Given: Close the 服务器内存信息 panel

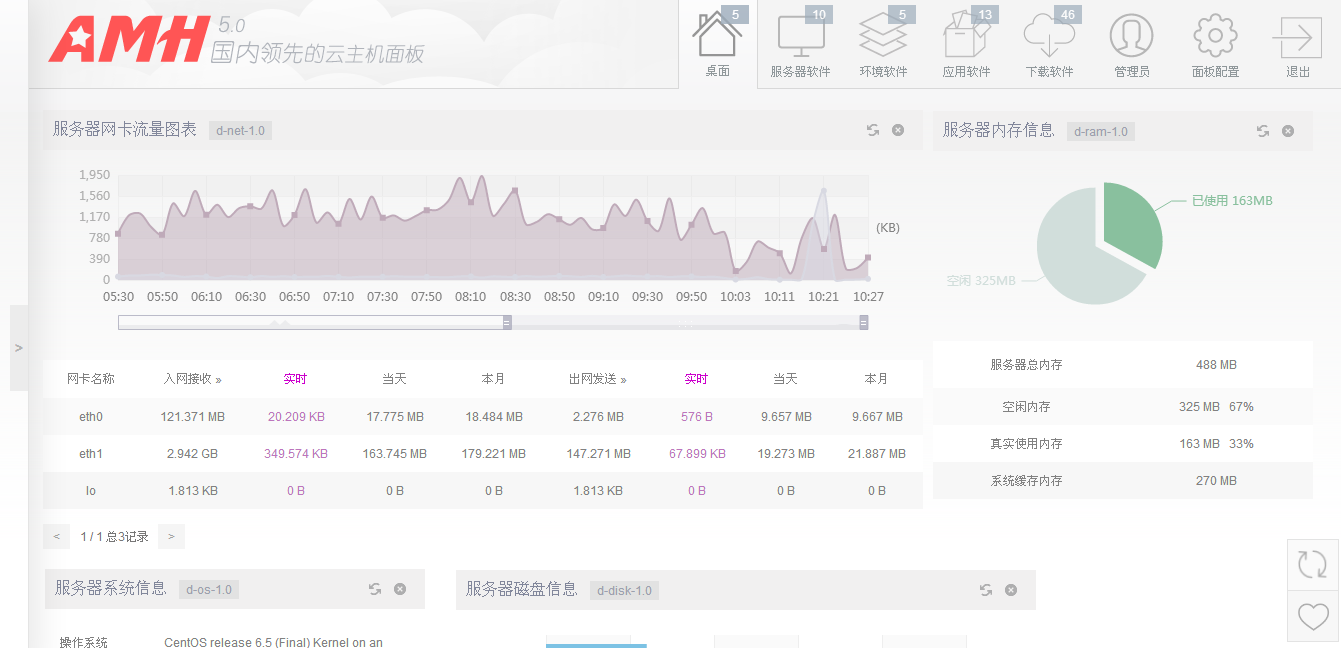Looking at the screenshot, I should pyautogui.click(x=1288, y=131).
